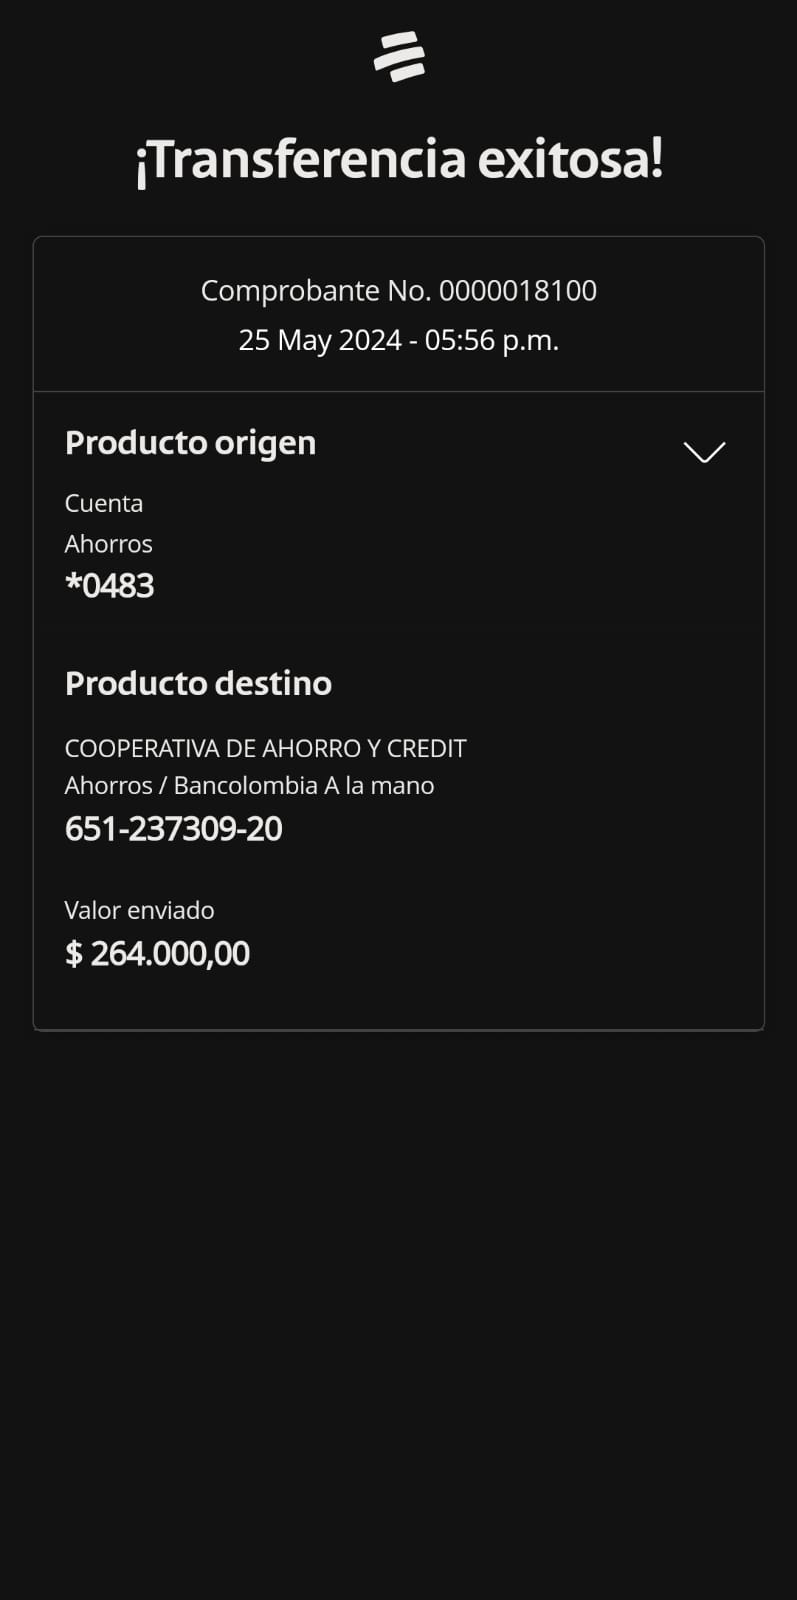Click the Bancolombia logo at top
The width and height of the screenshot is (797, 1600).
[x=399, y=56]
